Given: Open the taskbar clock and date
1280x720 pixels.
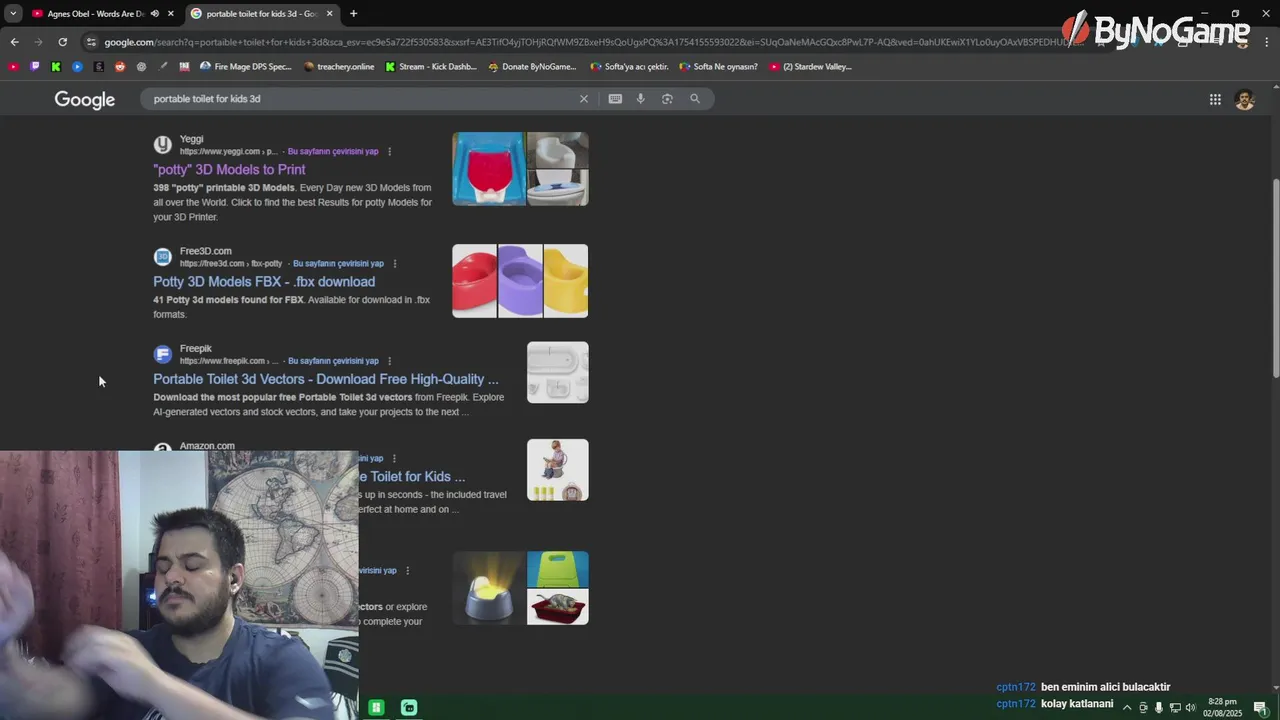Looking at the screenshot, I should (1223, 708).
